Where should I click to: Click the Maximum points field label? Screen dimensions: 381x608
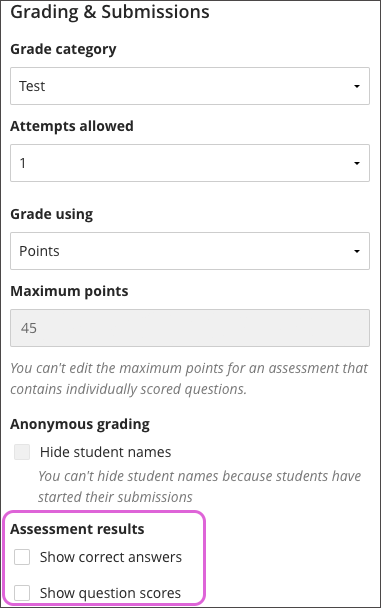69,291
